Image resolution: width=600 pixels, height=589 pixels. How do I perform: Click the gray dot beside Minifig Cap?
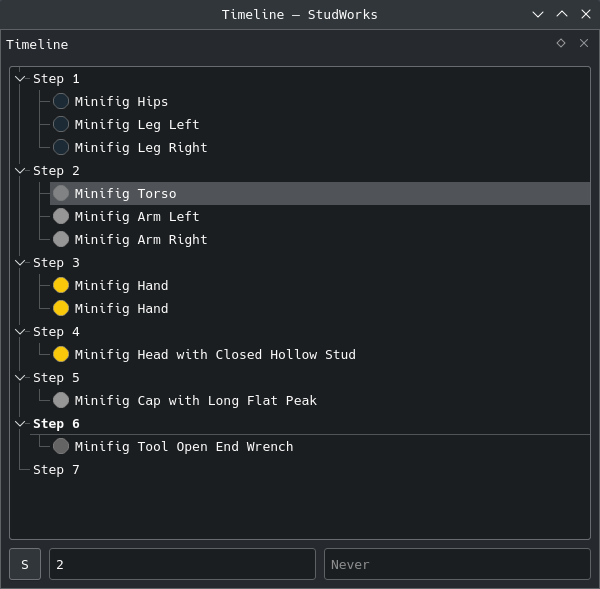[x=61, y=400]
